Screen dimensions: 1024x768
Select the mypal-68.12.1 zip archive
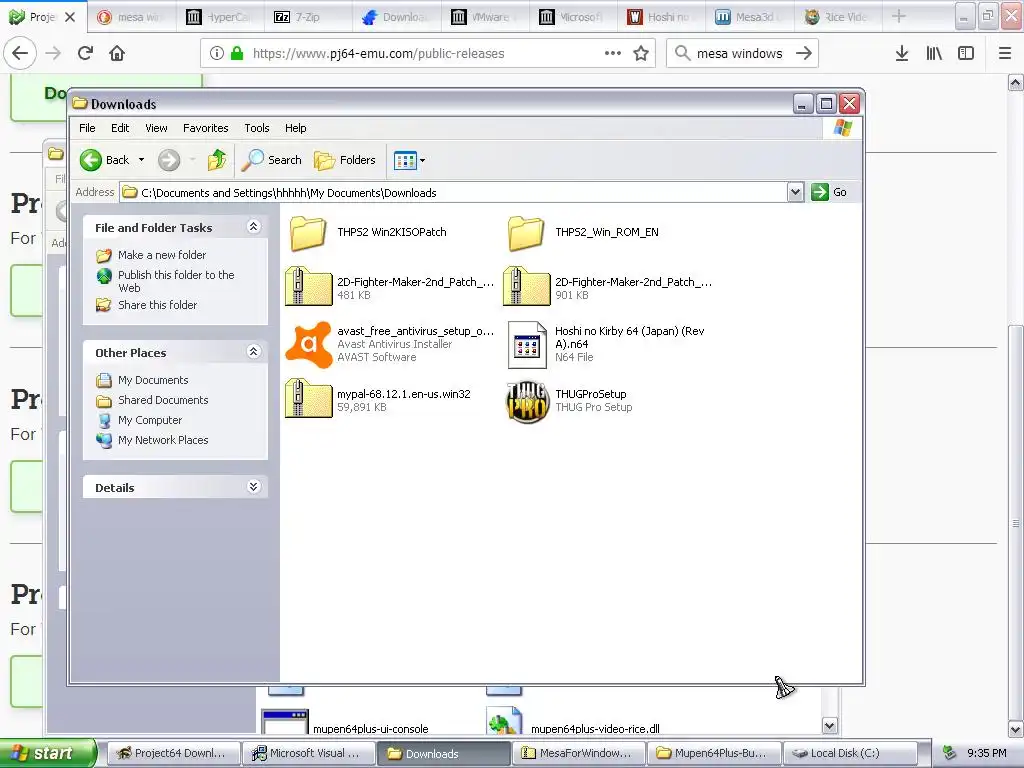378,400
